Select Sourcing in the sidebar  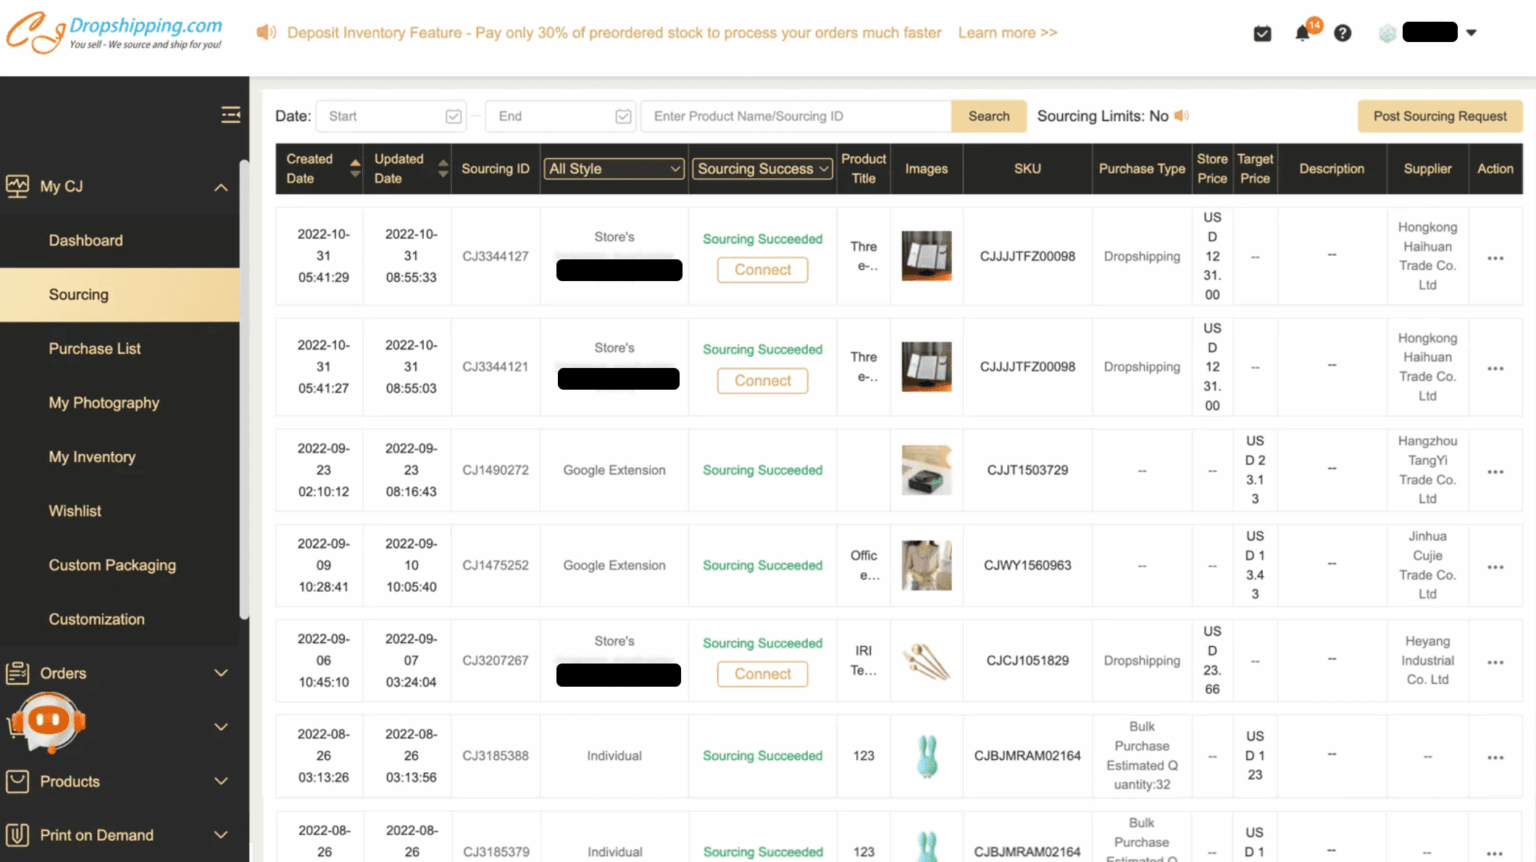[x=77, y=294]
